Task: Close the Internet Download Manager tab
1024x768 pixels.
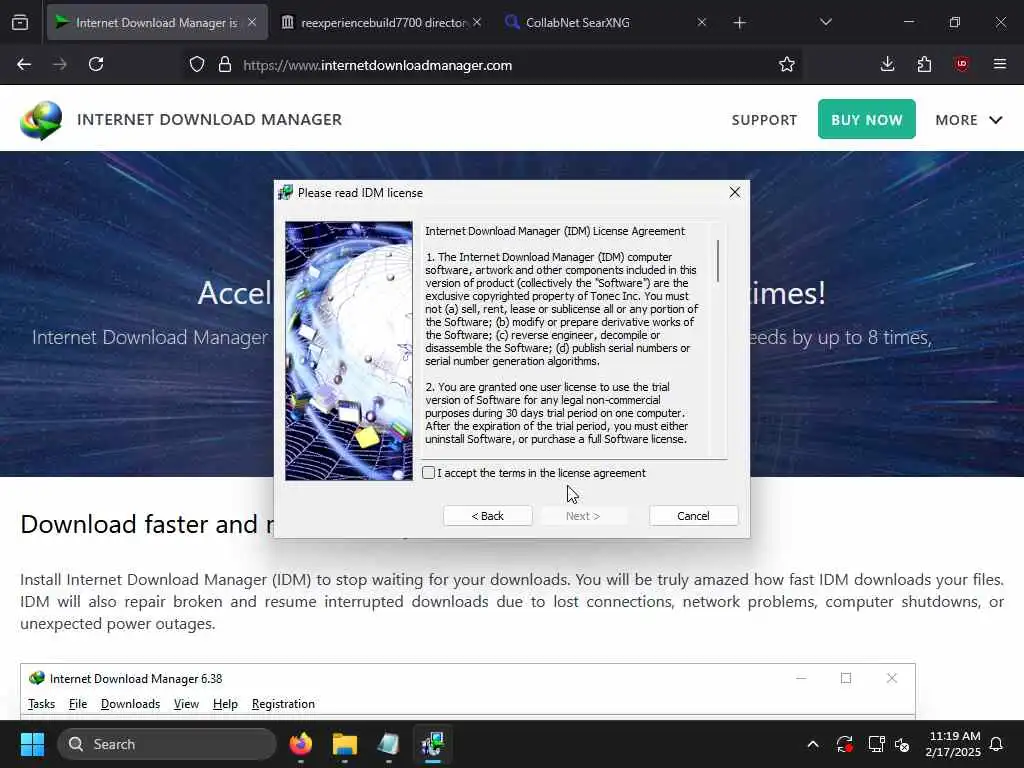Action: 252,22
